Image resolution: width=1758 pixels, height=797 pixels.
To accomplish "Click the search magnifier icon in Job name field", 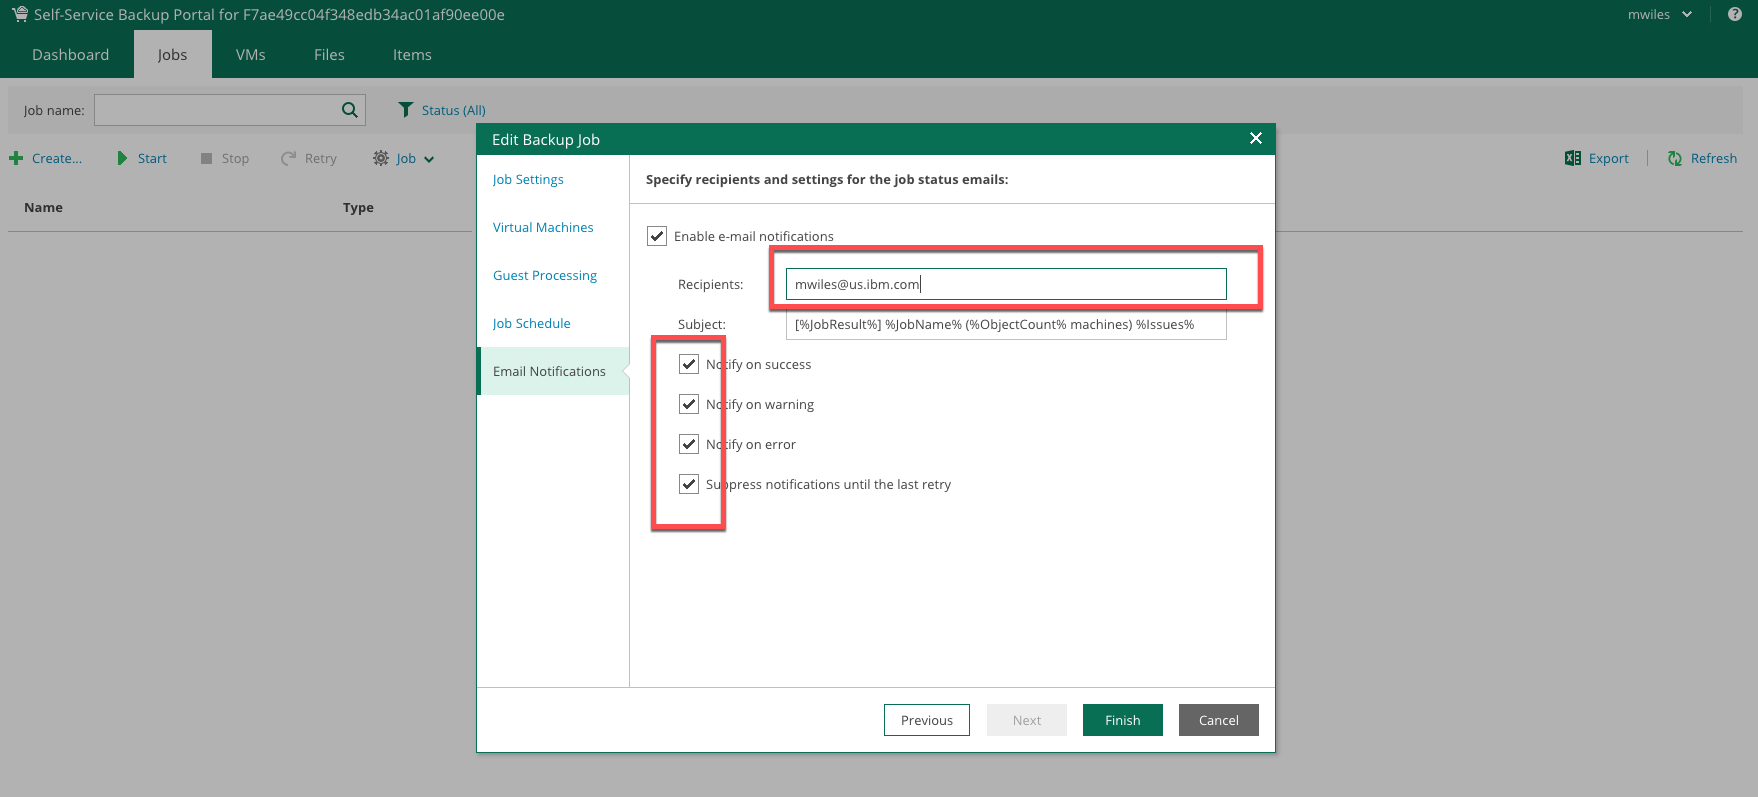I will coord(349,110).
